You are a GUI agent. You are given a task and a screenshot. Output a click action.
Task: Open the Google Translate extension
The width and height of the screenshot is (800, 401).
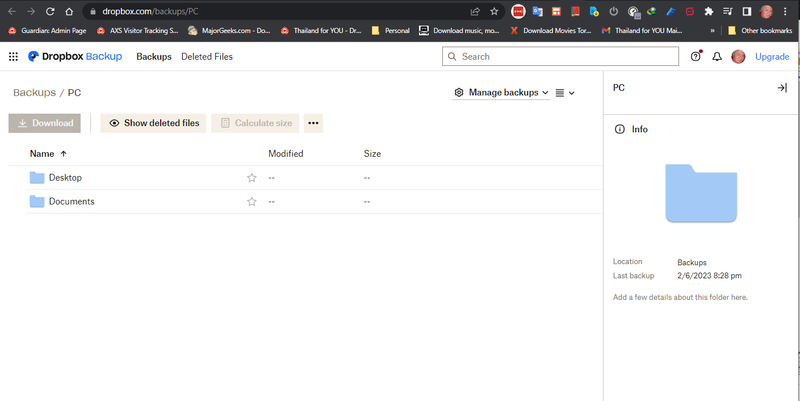point(537,11)
